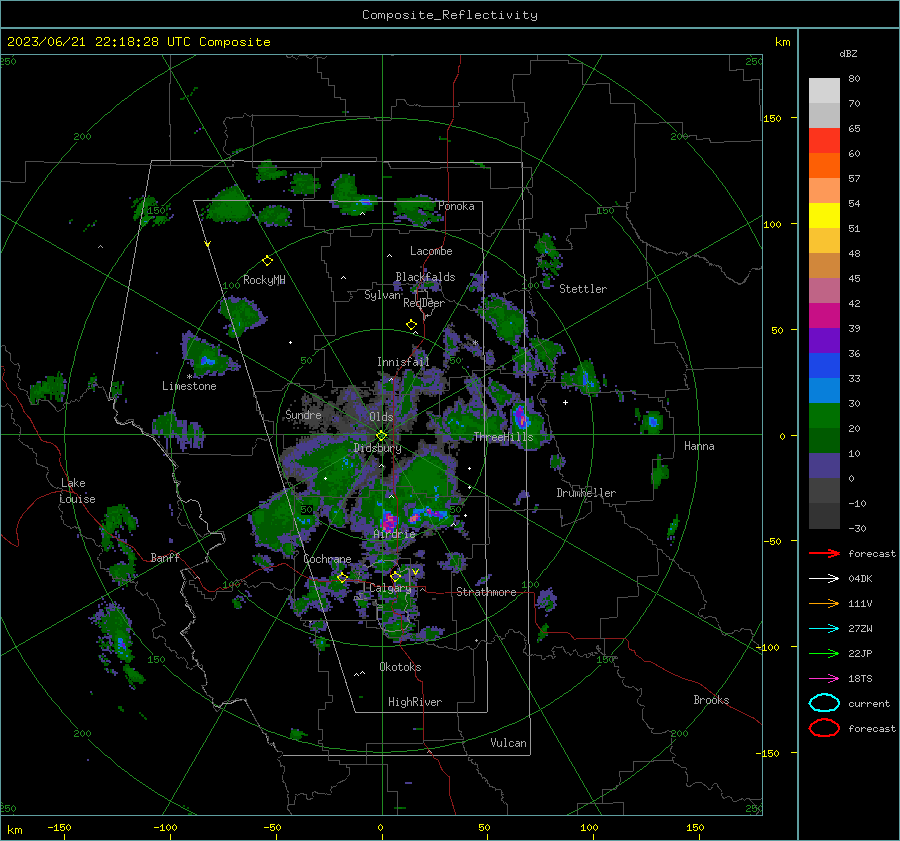
Task: Click the Composite_Reflectivity title text
Action: click(450, 15)
